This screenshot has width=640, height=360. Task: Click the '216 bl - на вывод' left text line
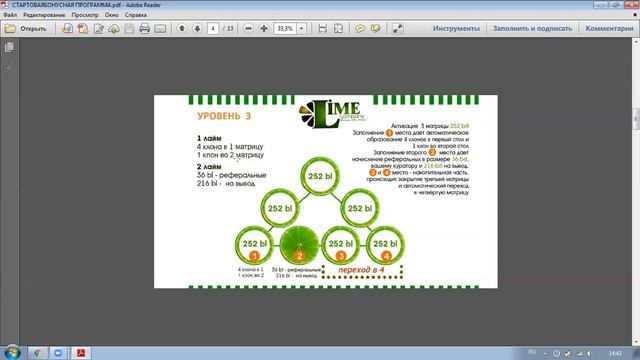226,184
